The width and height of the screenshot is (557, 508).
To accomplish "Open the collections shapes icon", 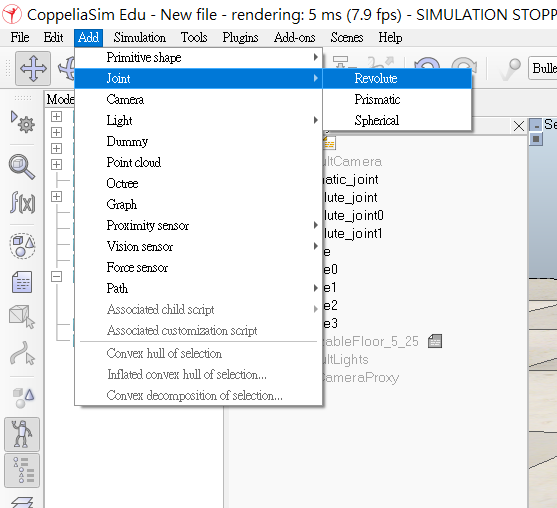I will [x=22, y=245].
